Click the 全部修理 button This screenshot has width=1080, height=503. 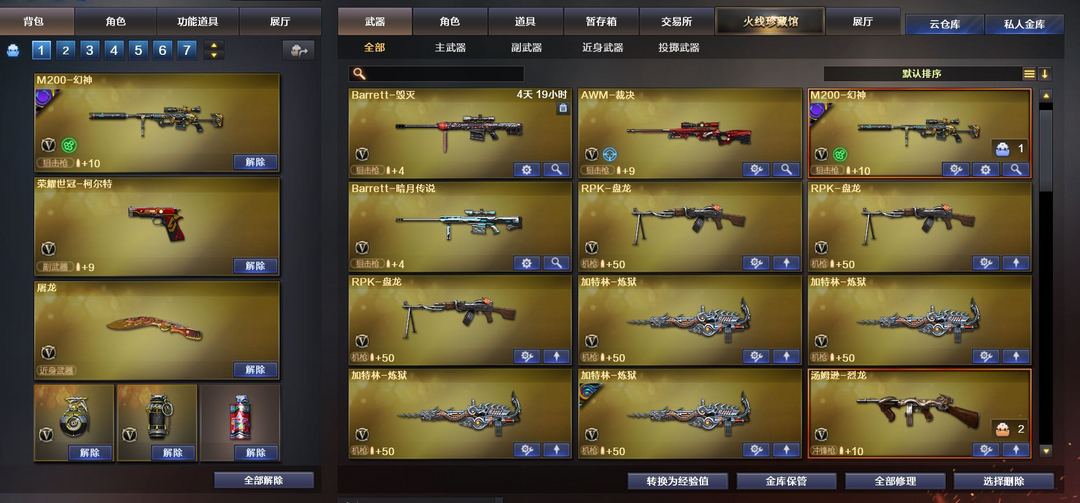[895, 481]
